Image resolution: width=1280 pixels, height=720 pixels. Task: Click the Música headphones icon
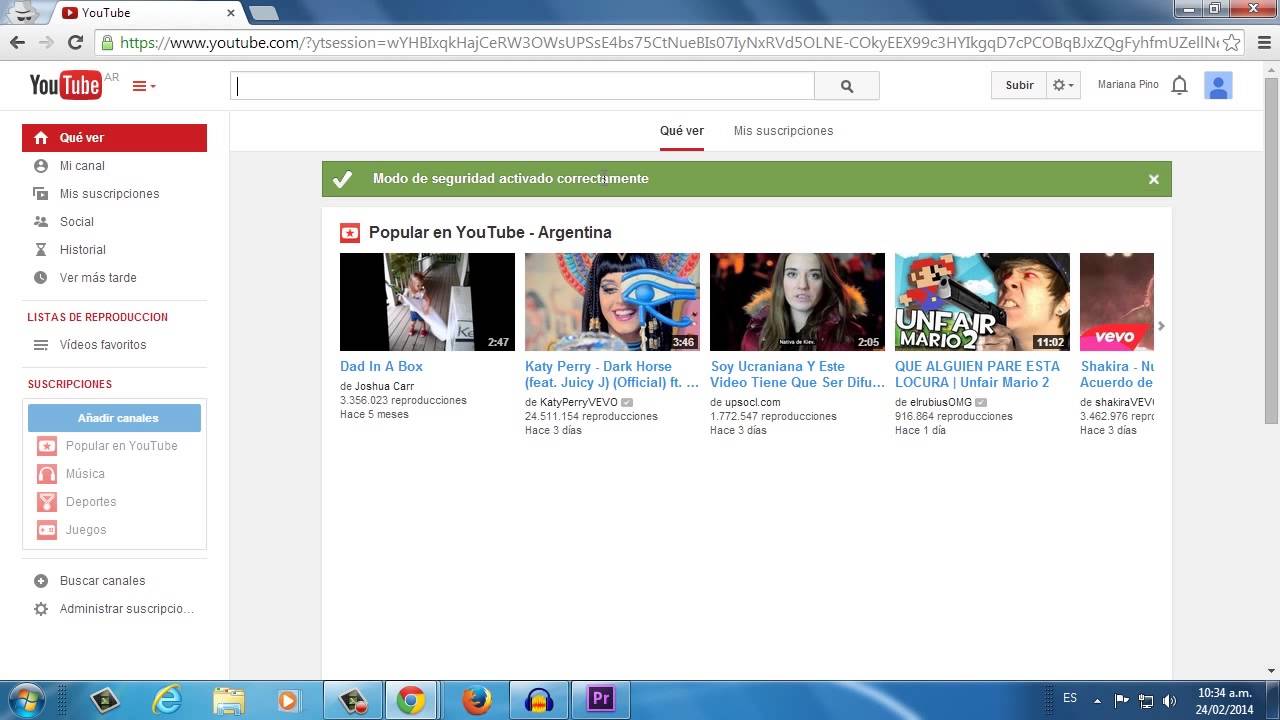(x=47, y=474)
